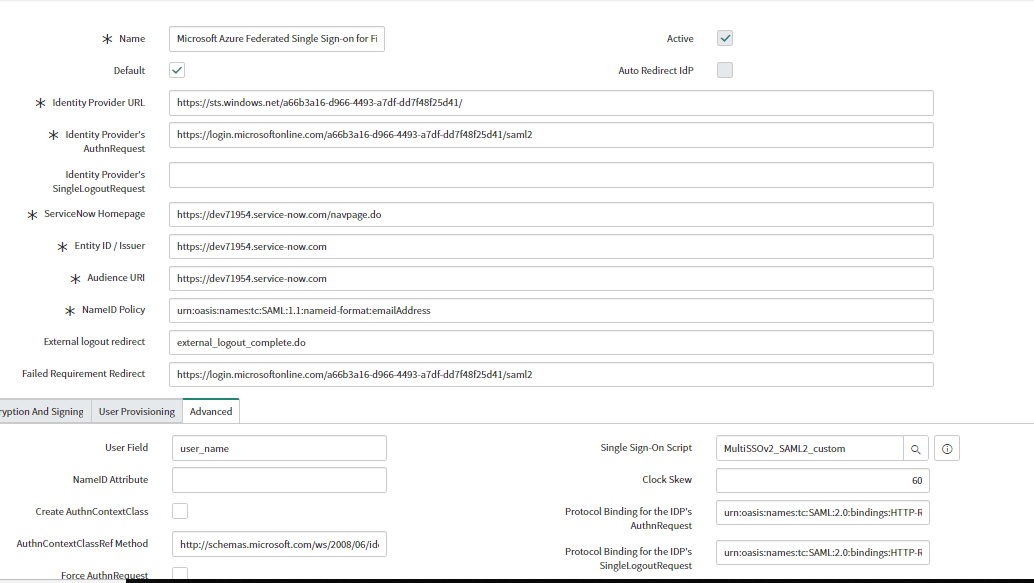Select the External logout redirect field
The image size is (1034, 583).
pos(550,342)
